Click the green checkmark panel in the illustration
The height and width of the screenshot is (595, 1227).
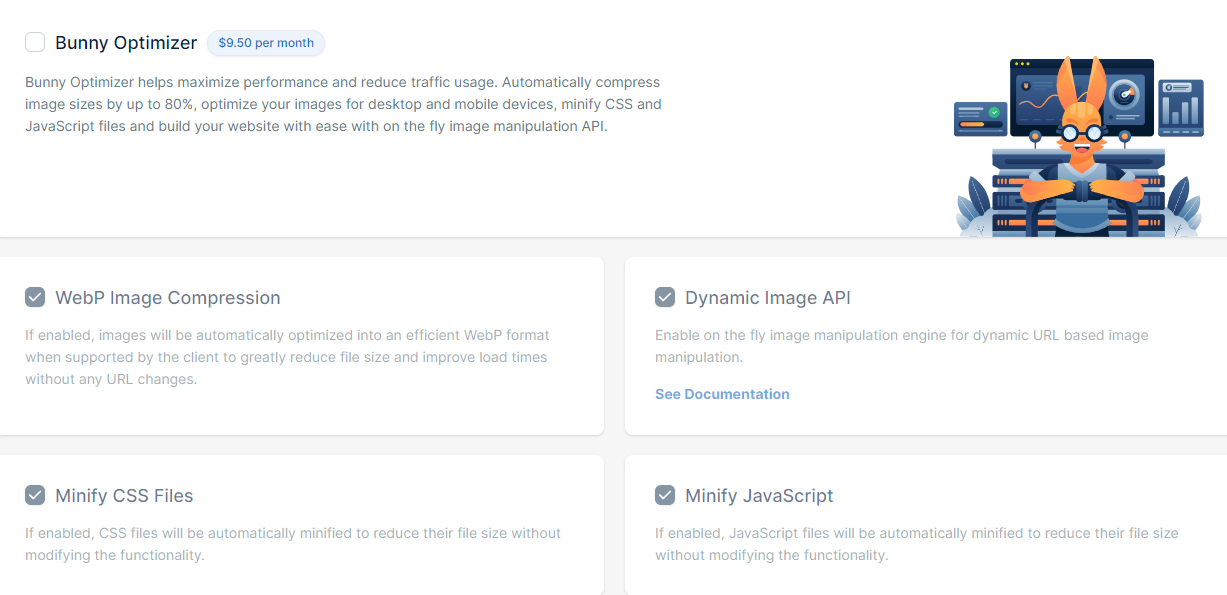pos(979,117)
